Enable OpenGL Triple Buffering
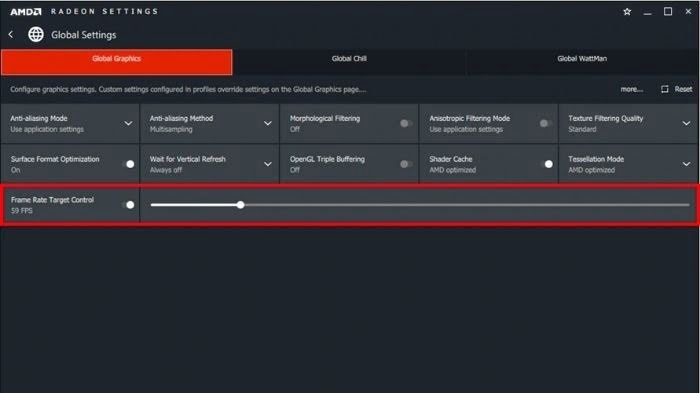700x393 pixels. 406,164
